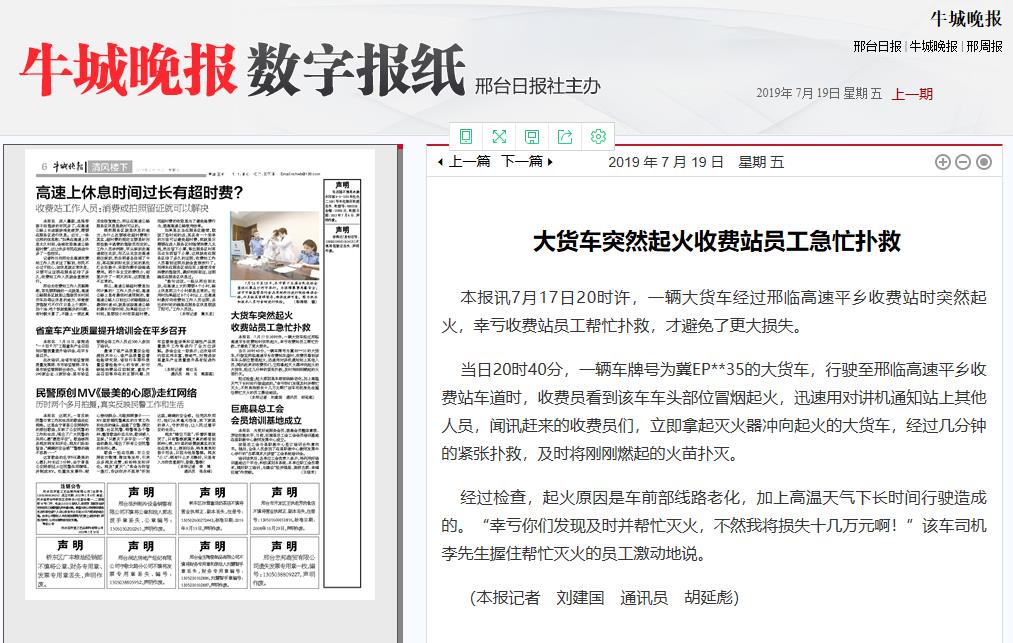
Task: Open previous issue link 上一期
Action: coord(912,94)
